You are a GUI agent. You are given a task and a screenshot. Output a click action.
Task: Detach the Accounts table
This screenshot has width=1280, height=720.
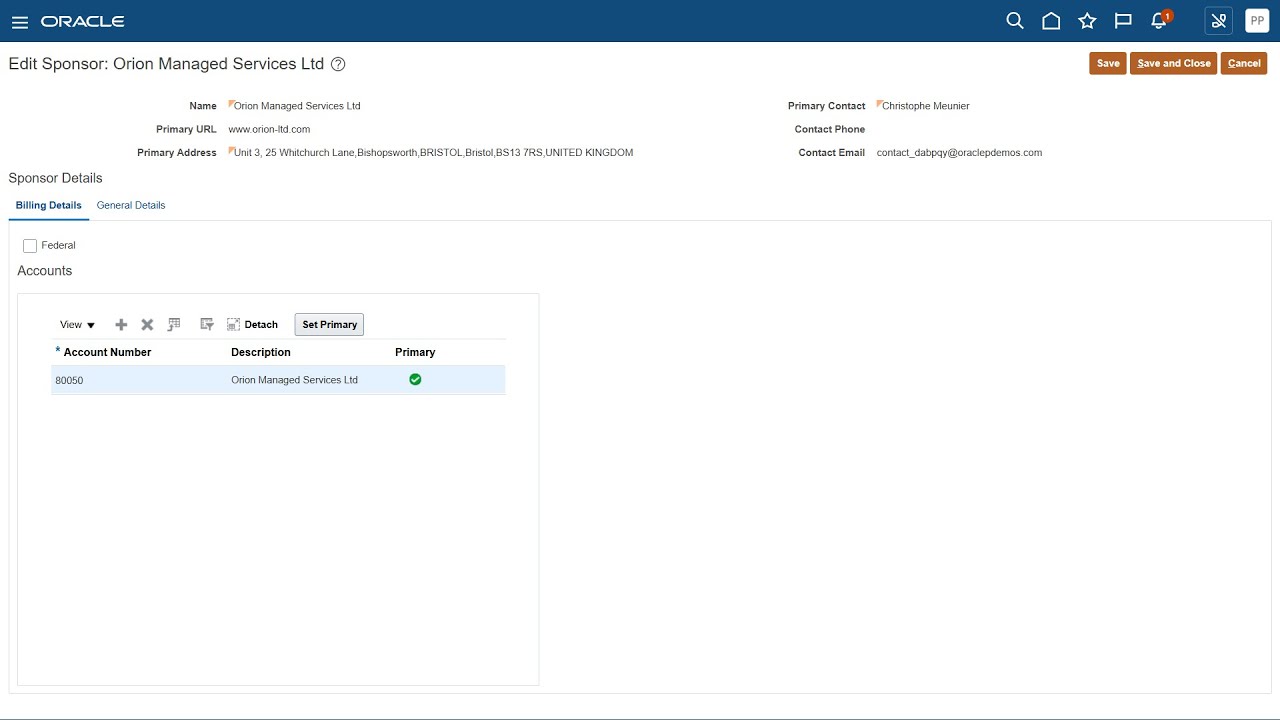point(252,324)
